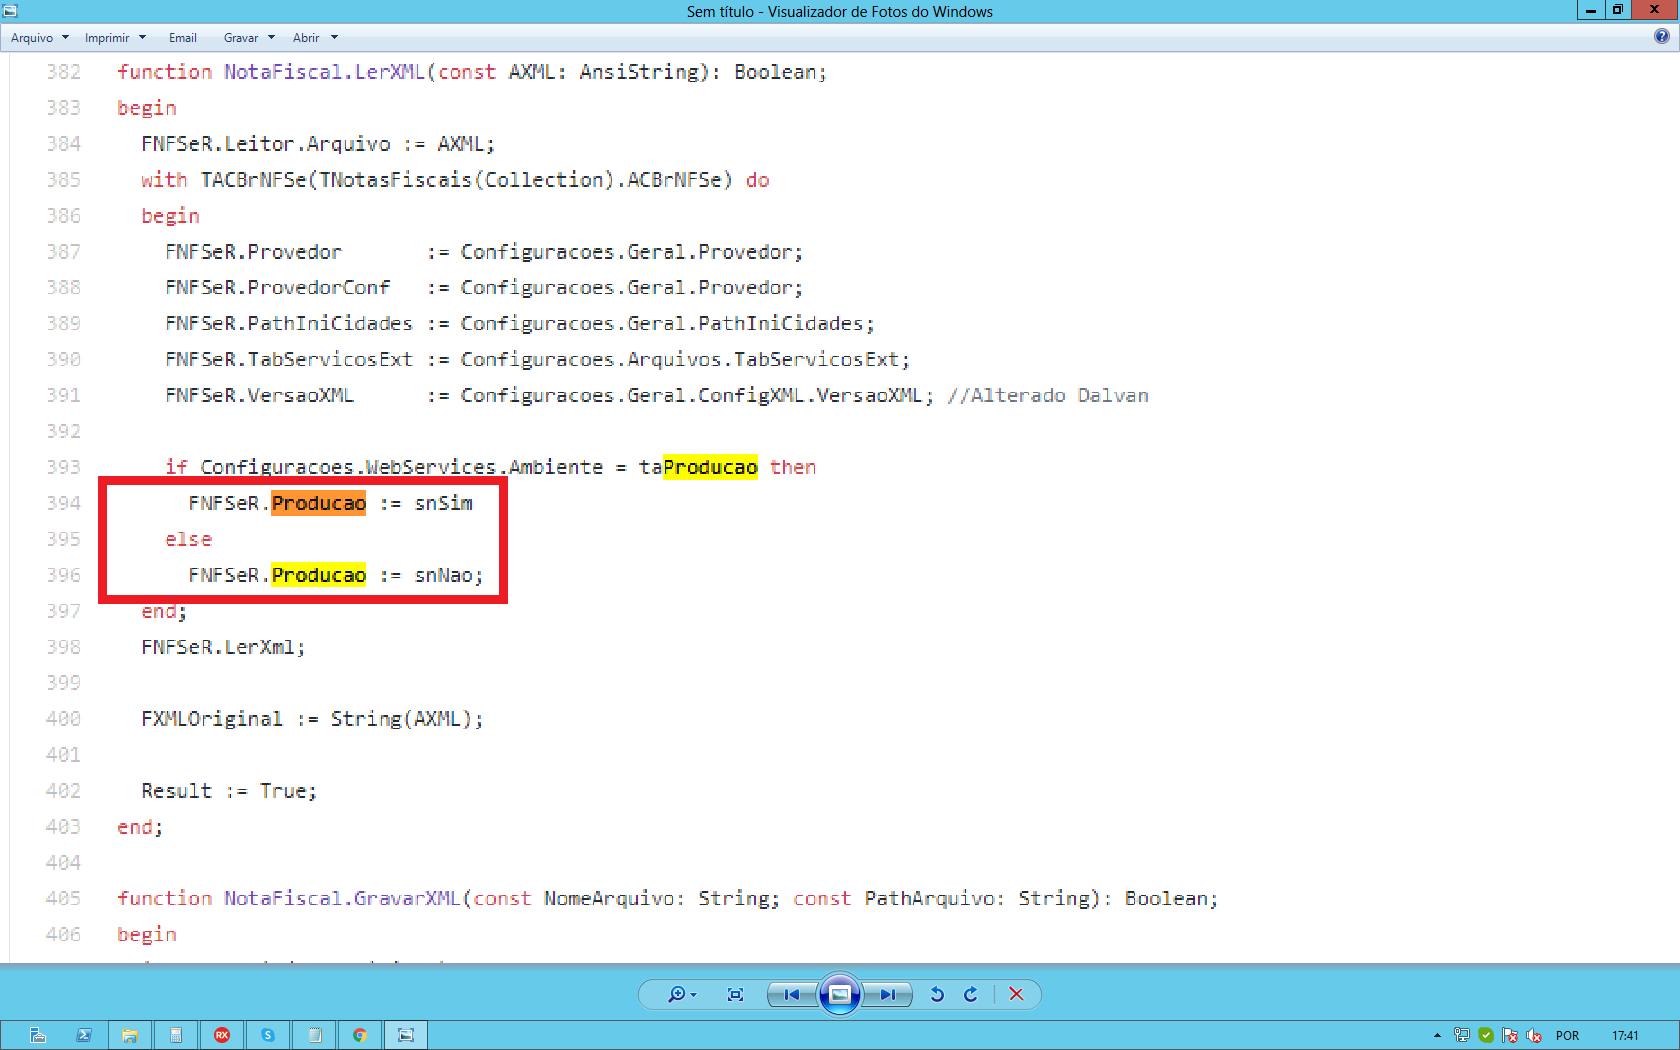This screenshot has width=1680, height=1050.
Task: Open the red RX app in taskbar
Action: click(x=222, y=1035)
